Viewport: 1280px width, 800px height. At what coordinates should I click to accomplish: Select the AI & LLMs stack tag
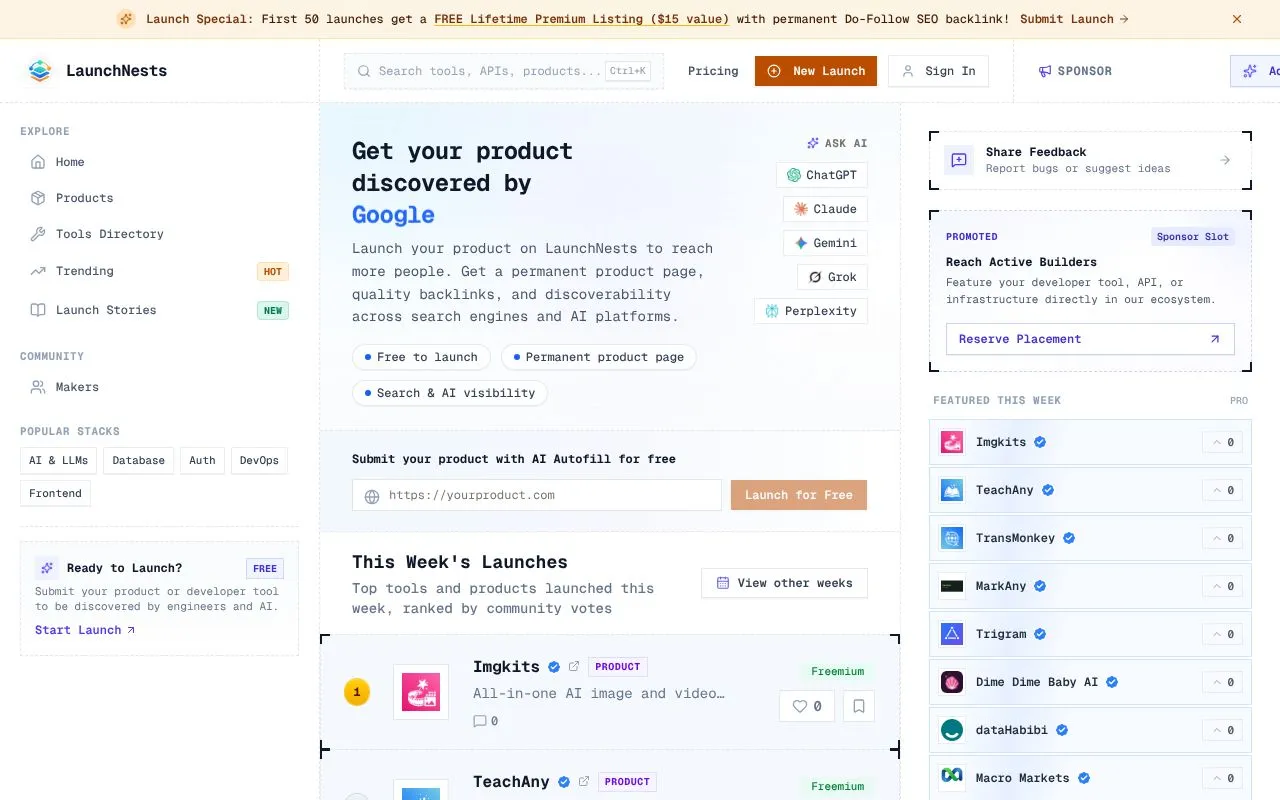click(59, 460)
